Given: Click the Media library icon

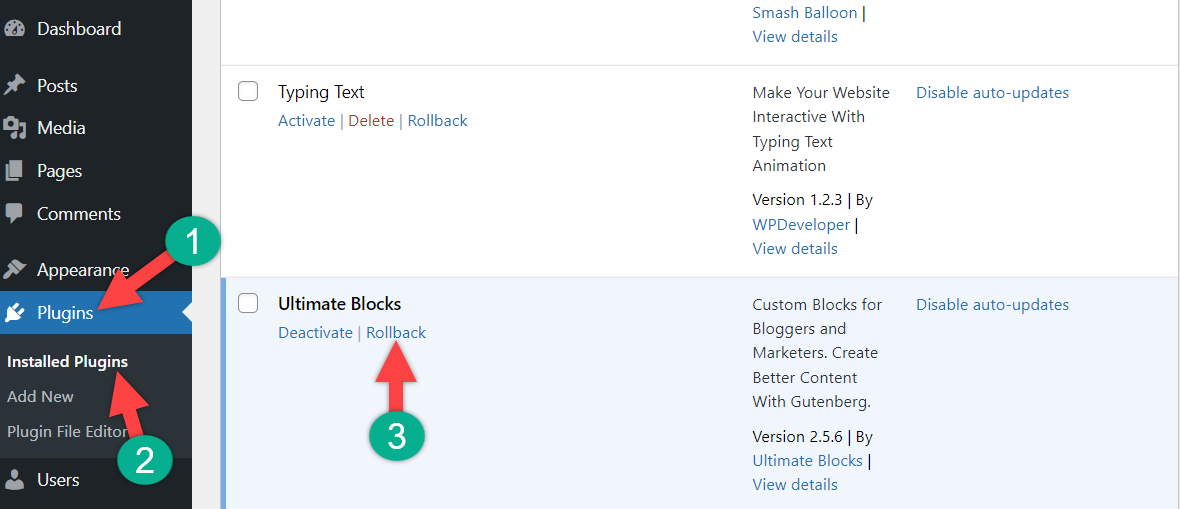Looking at the screenshot, I should pos(14,128).
